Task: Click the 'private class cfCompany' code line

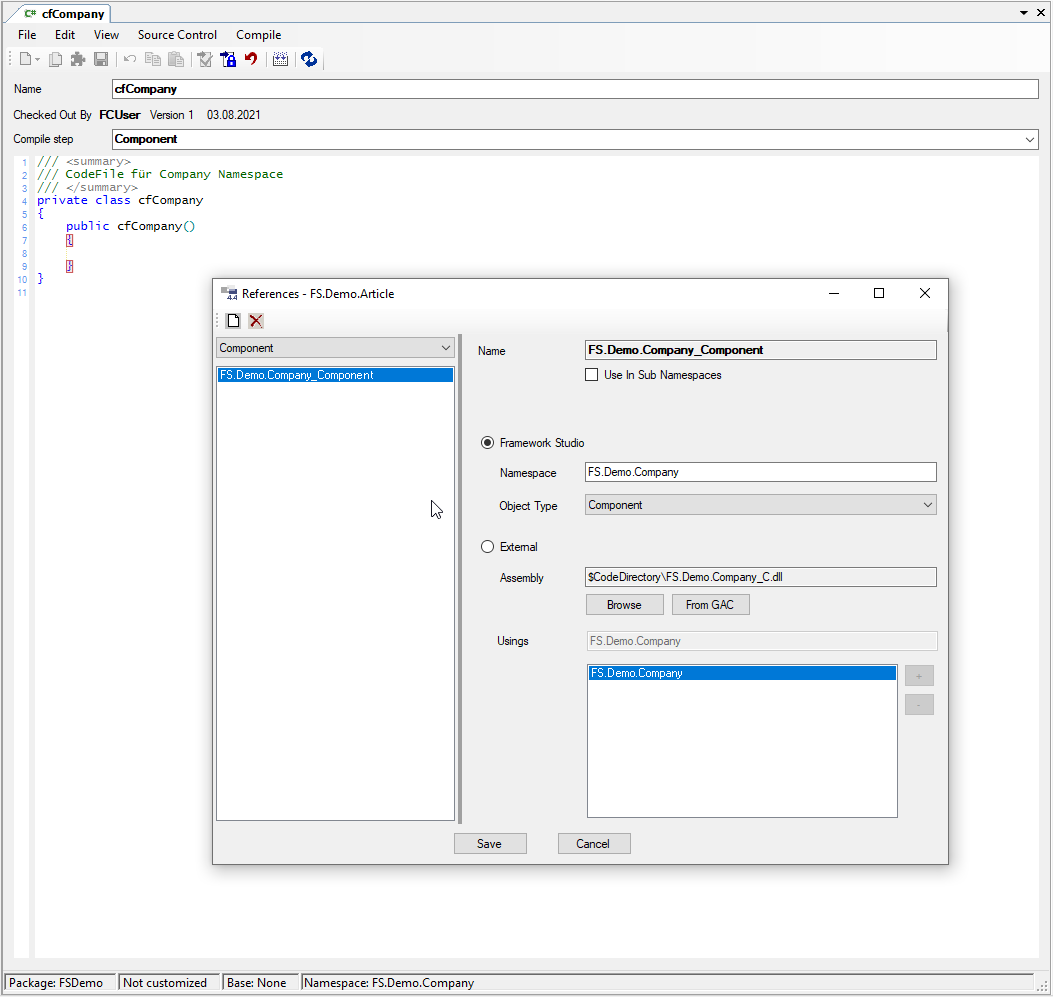Action: (120, 200)
